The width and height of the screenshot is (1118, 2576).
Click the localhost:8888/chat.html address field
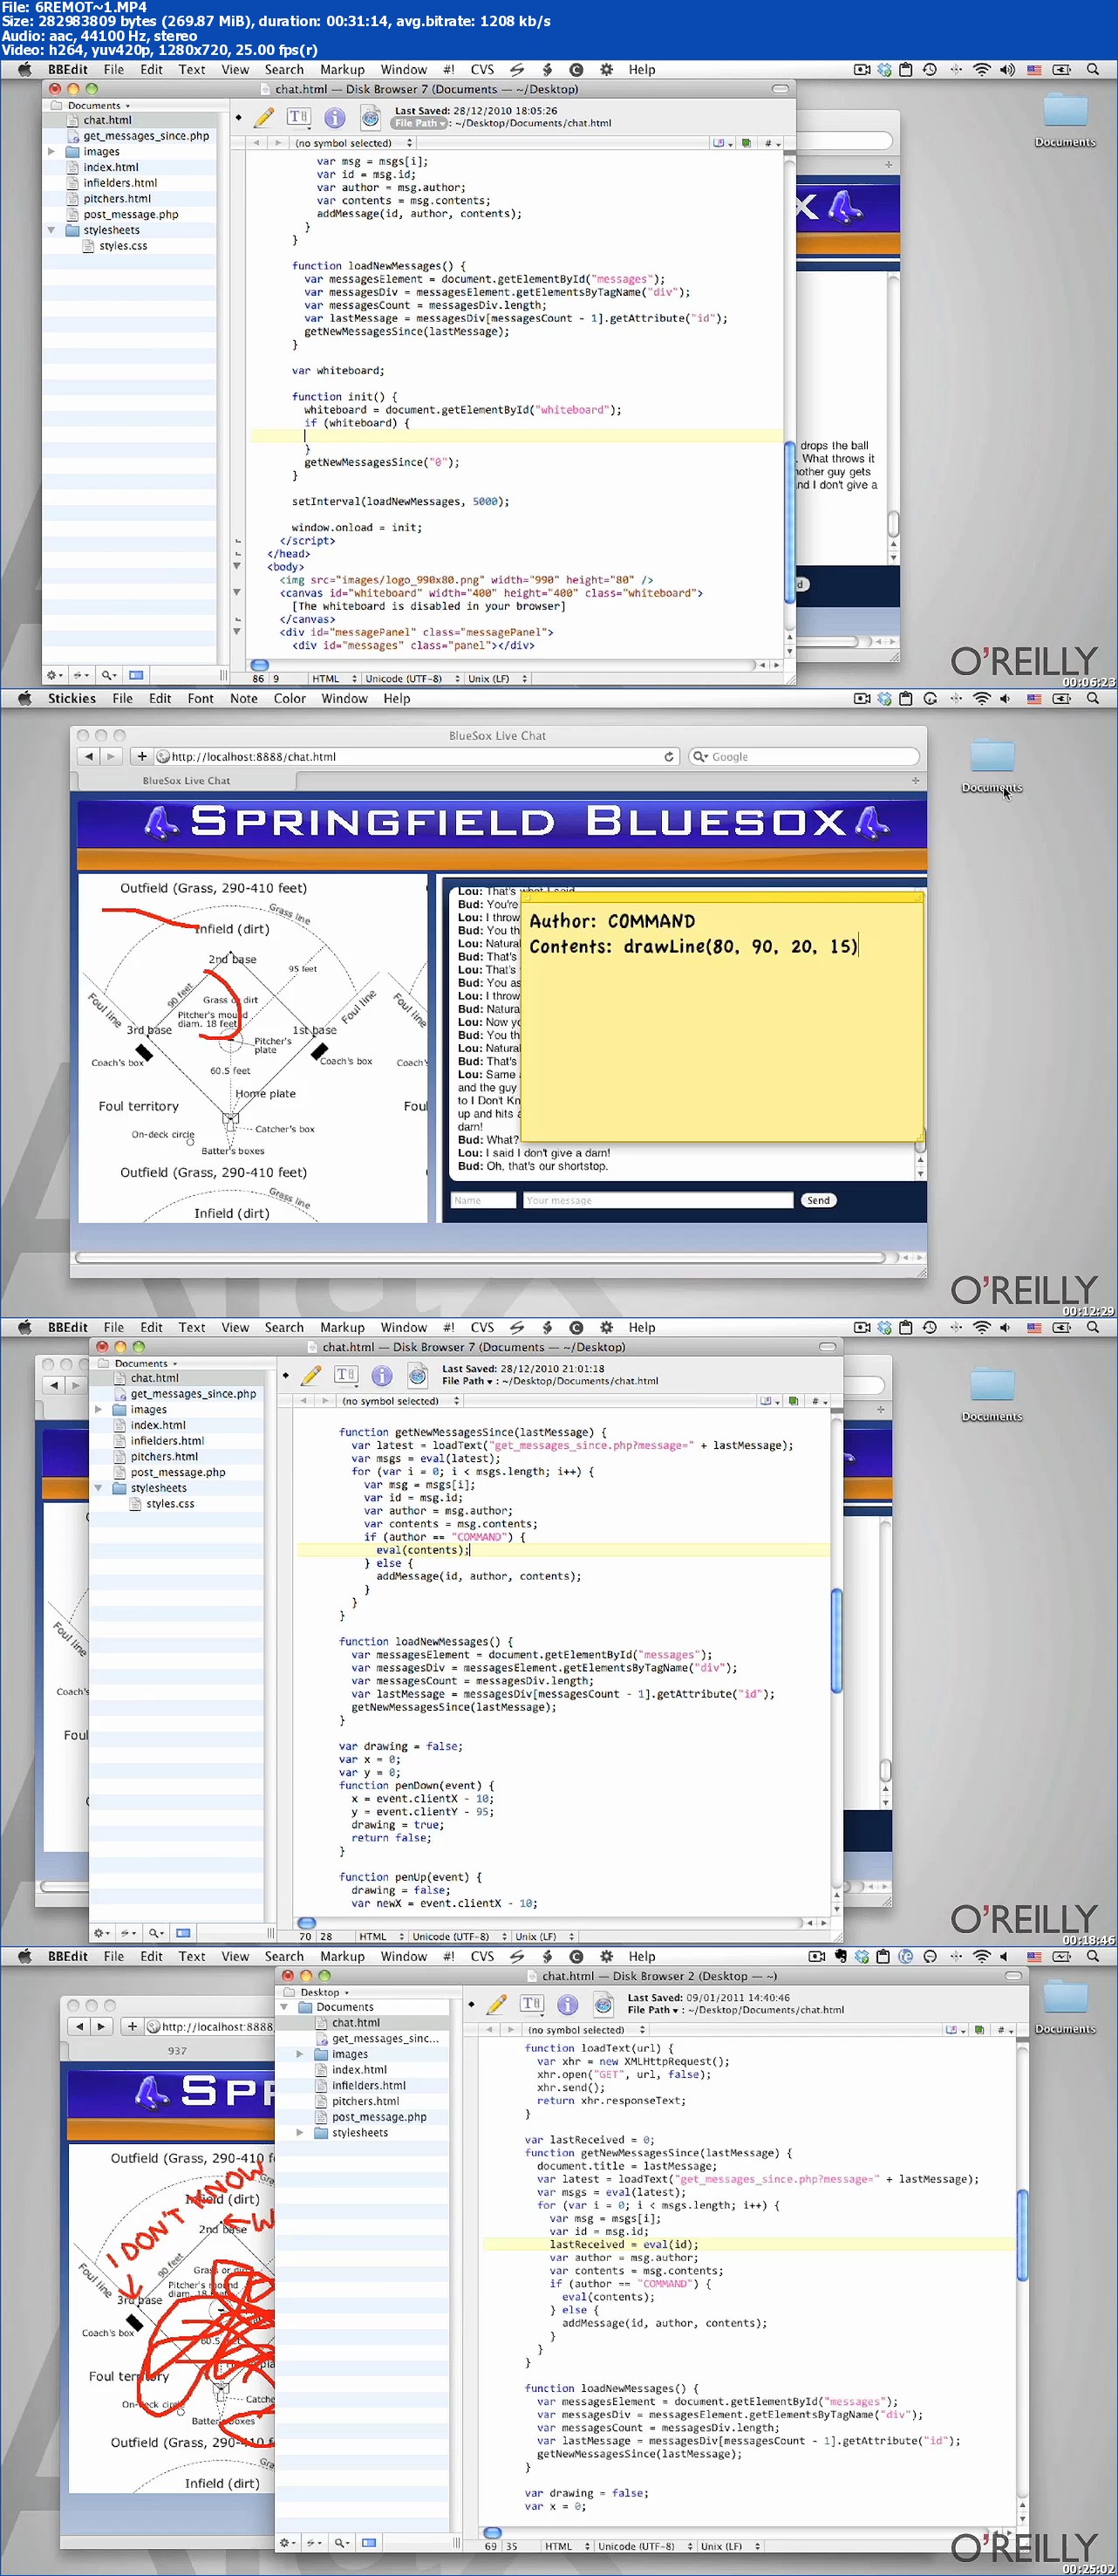pos(418,757)
